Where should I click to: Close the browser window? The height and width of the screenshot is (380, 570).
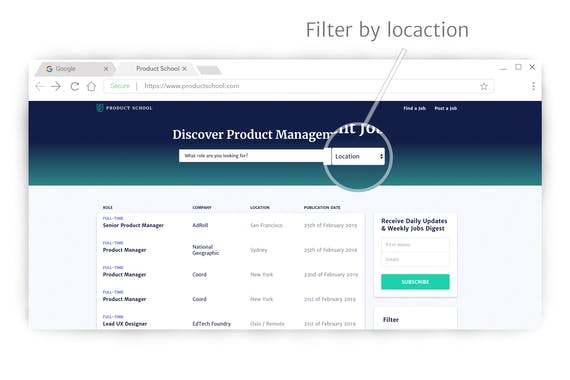tap(532, 67)
